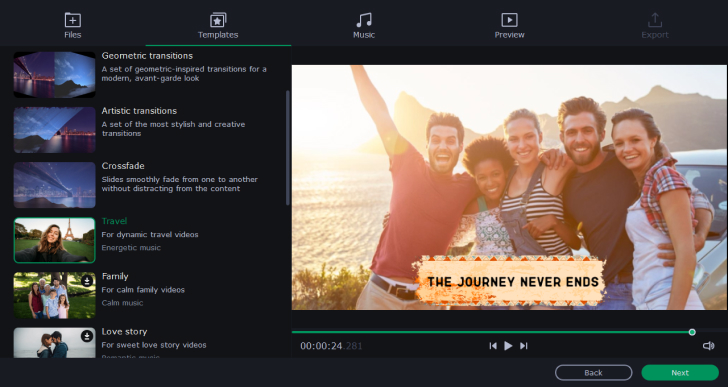Click the 'Love story' title text
The height and width of the screenshot is (387, 728).
(x=124, y=332)
